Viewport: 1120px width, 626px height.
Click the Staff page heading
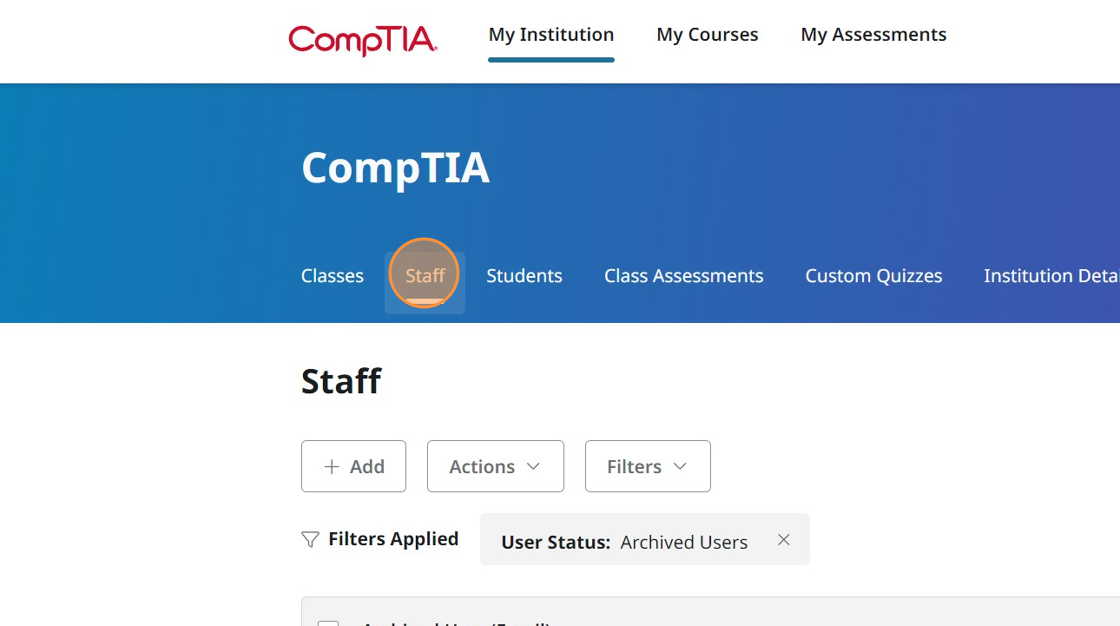point(341,381)
